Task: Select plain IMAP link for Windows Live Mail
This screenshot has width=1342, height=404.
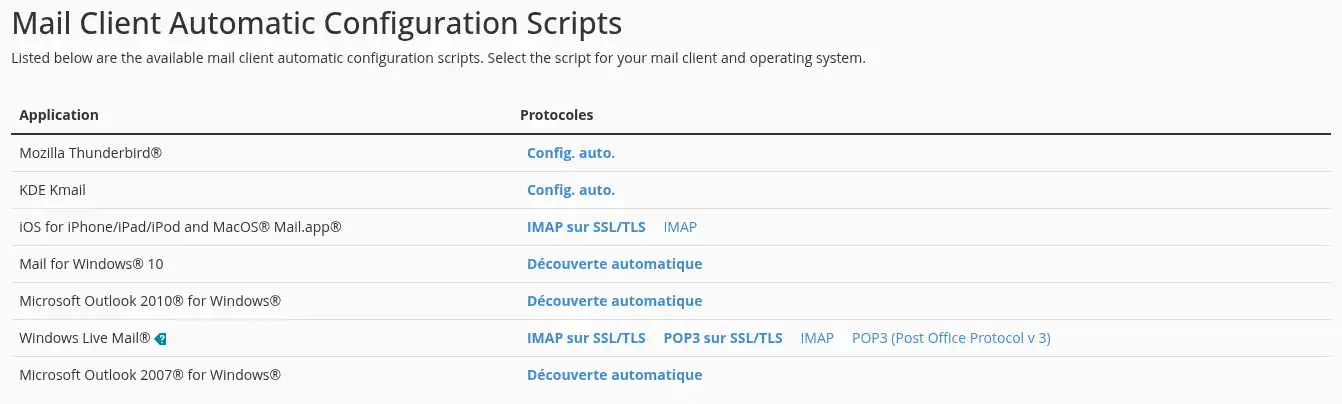Action: pyautogui.click(x=817, y=338)
